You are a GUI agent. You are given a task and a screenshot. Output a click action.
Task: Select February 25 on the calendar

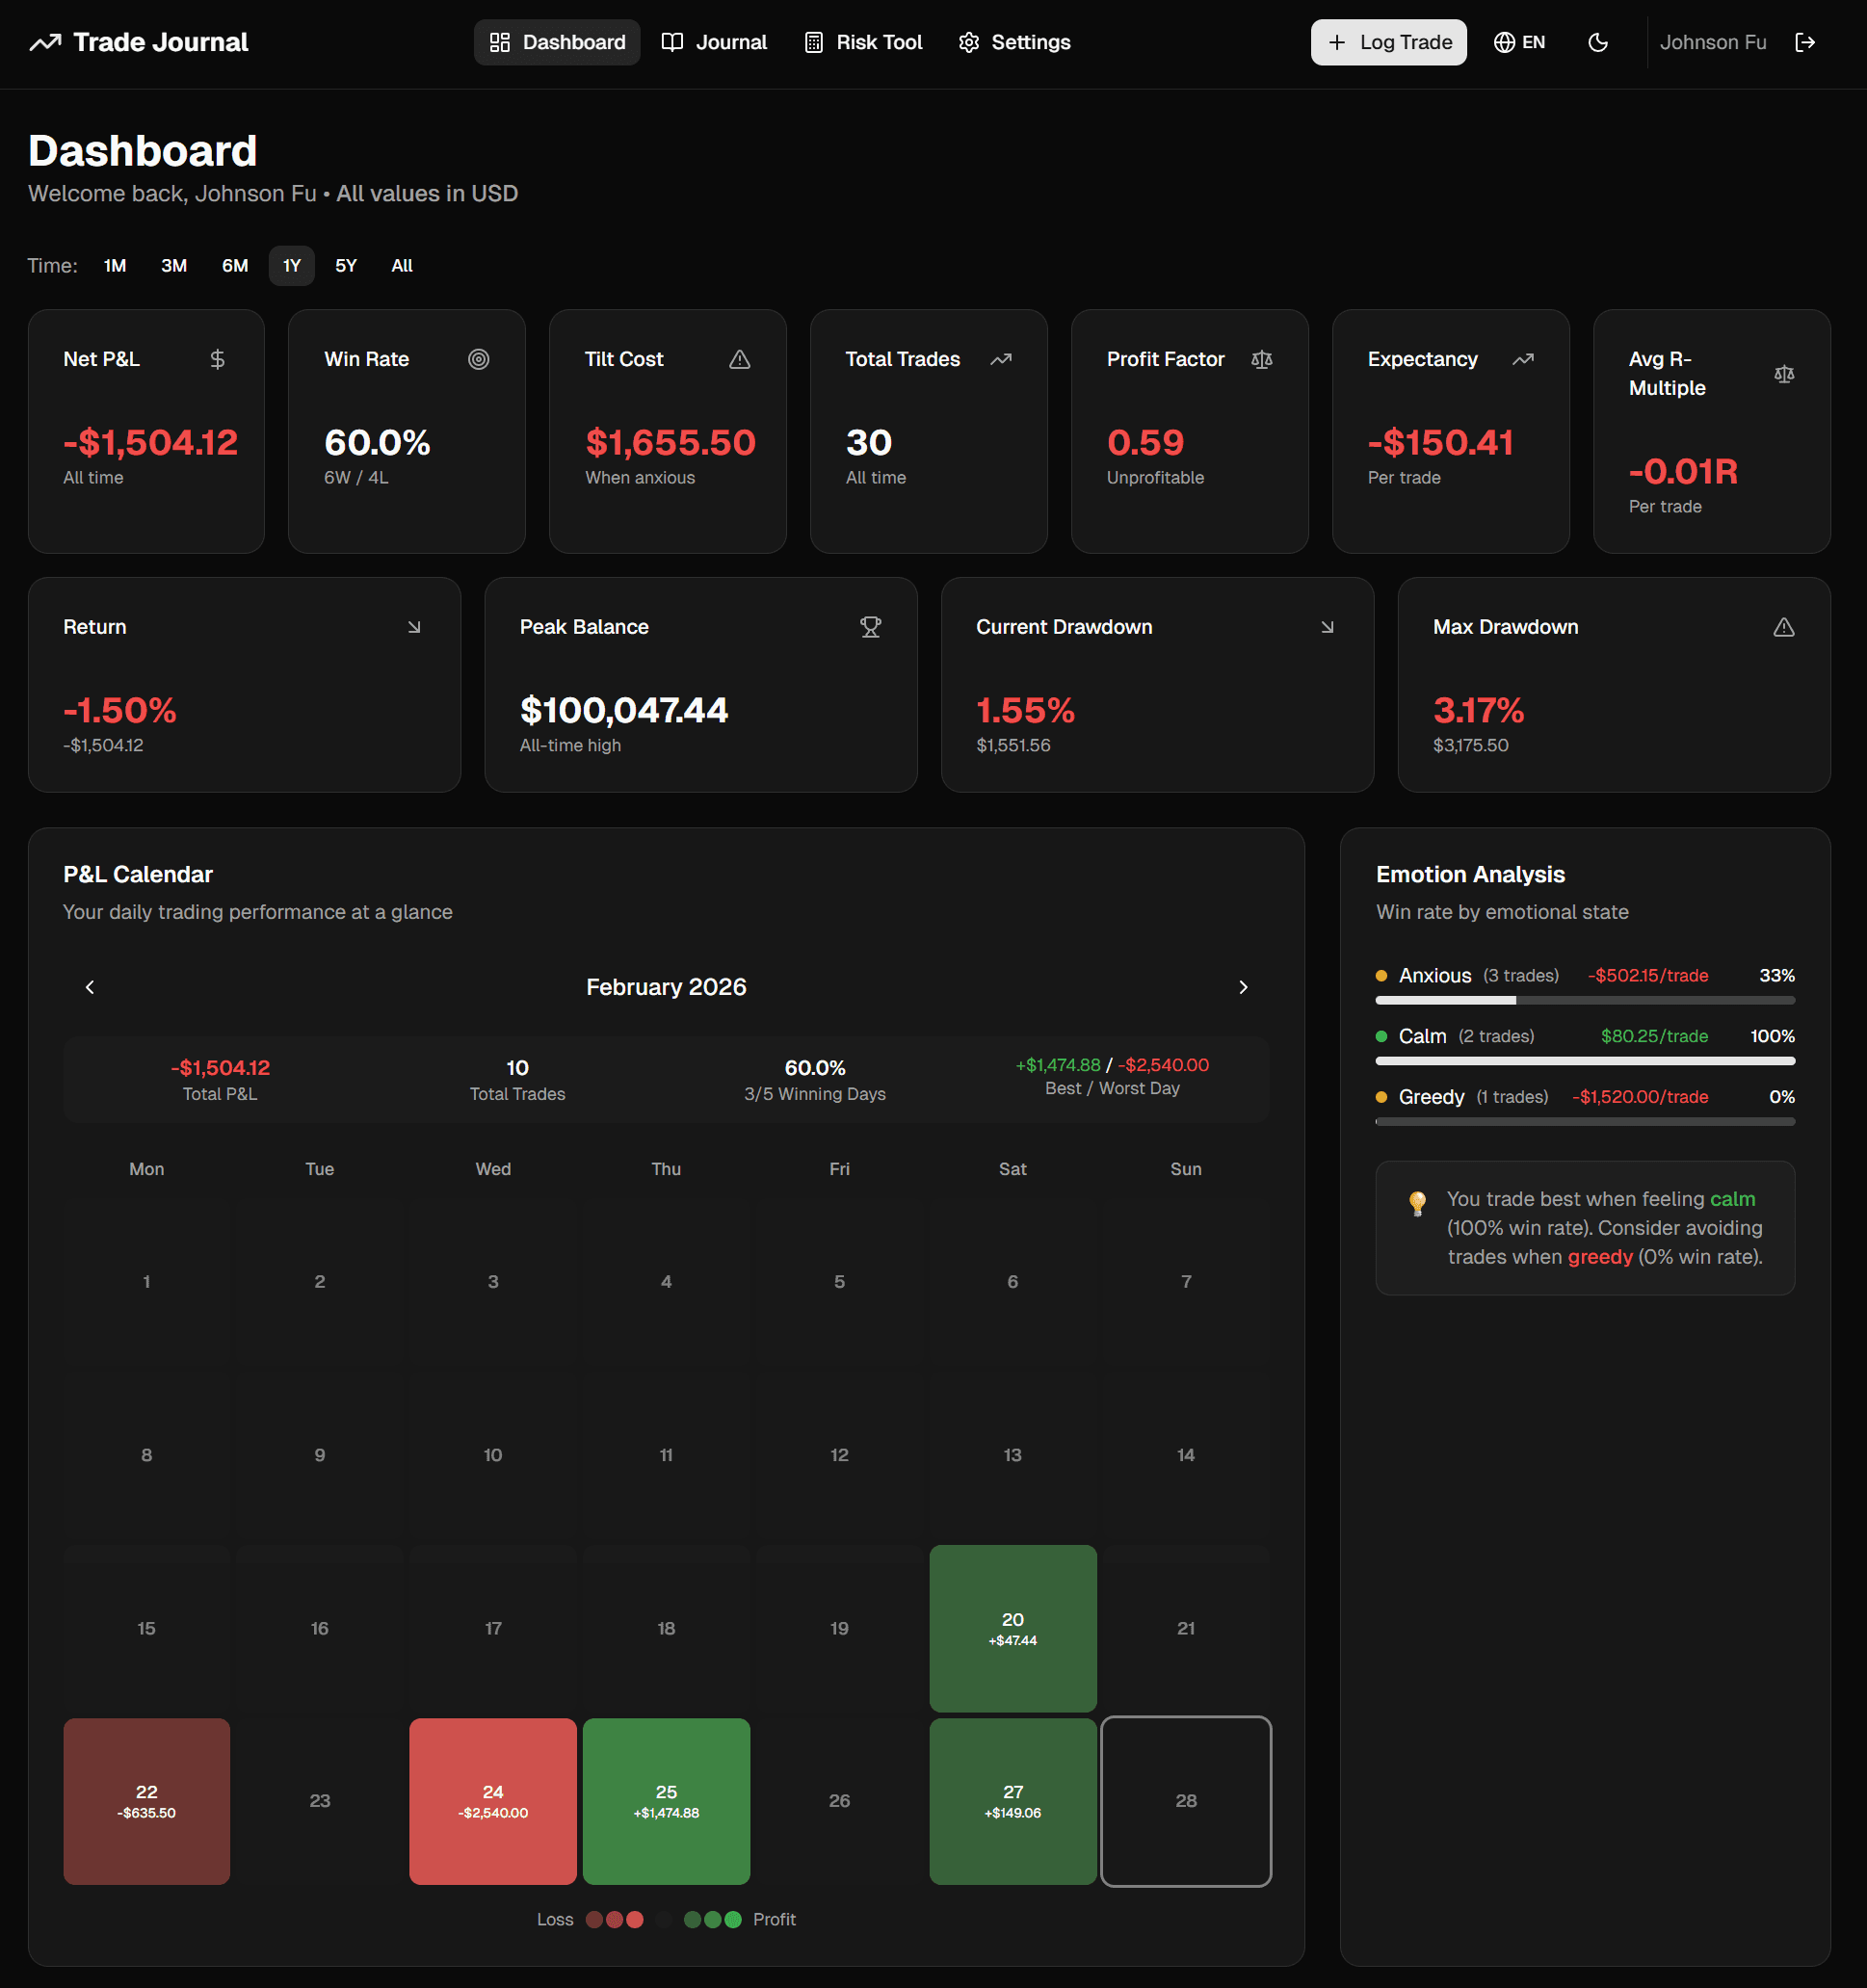666,1802
